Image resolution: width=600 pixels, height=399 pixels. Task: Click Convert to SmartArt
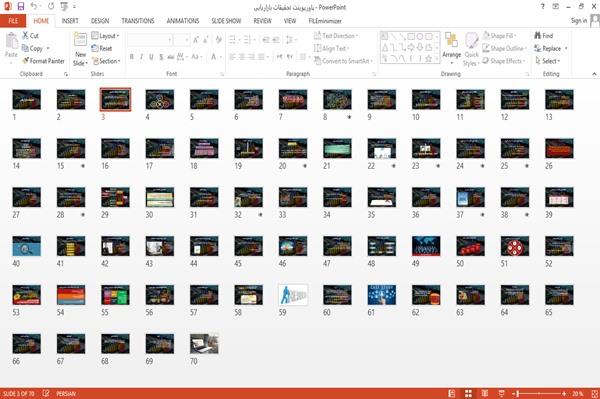point(343,61)
